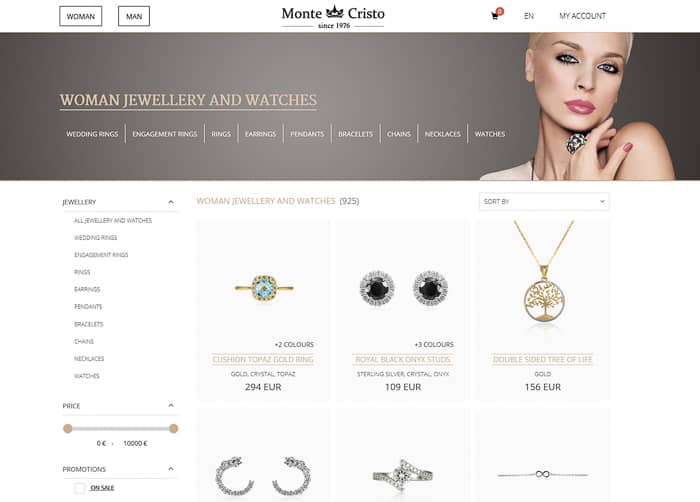Select Bracelets in sidebar list

88,324
